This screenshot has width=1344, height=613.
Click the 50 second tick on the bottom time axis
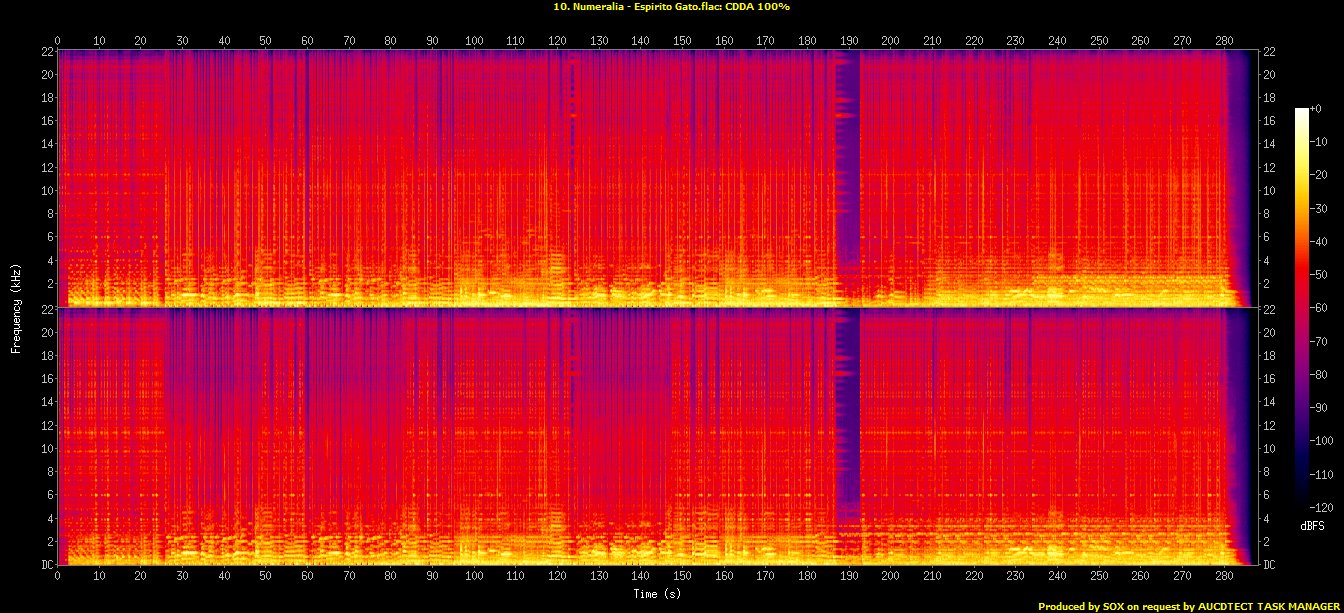click(266, 577)
